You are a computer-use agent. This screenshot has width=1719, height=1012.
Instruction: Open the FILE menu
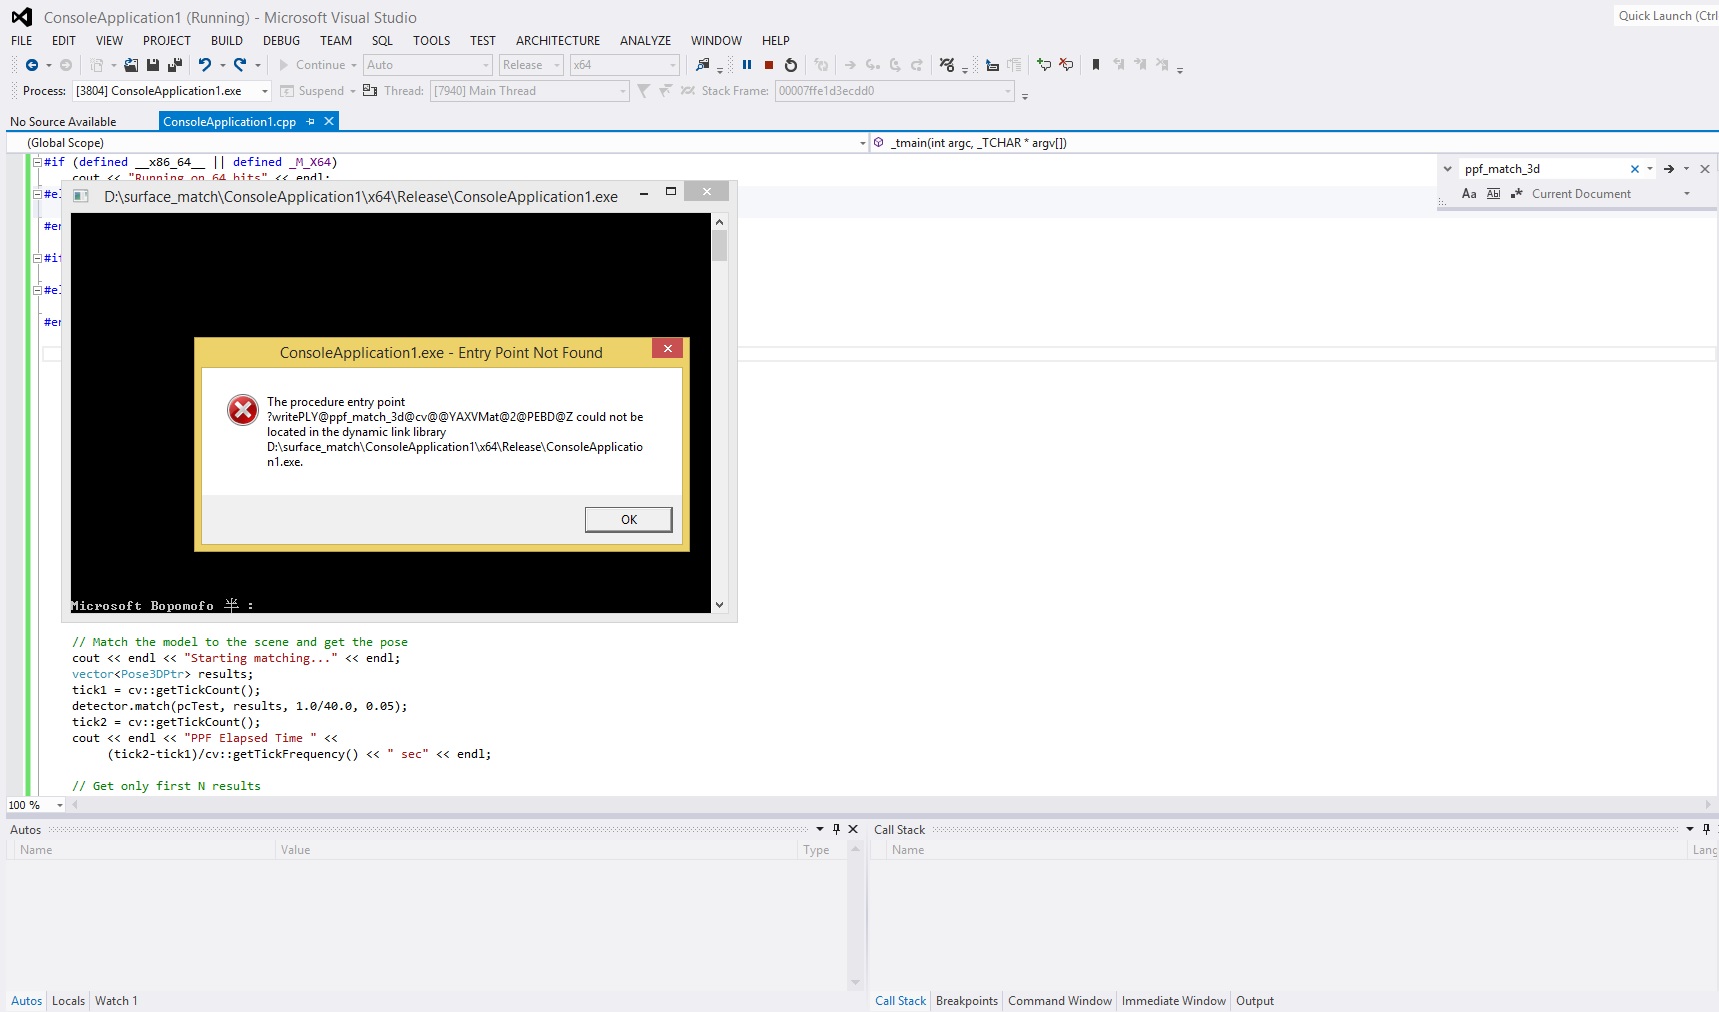point(22,41)
